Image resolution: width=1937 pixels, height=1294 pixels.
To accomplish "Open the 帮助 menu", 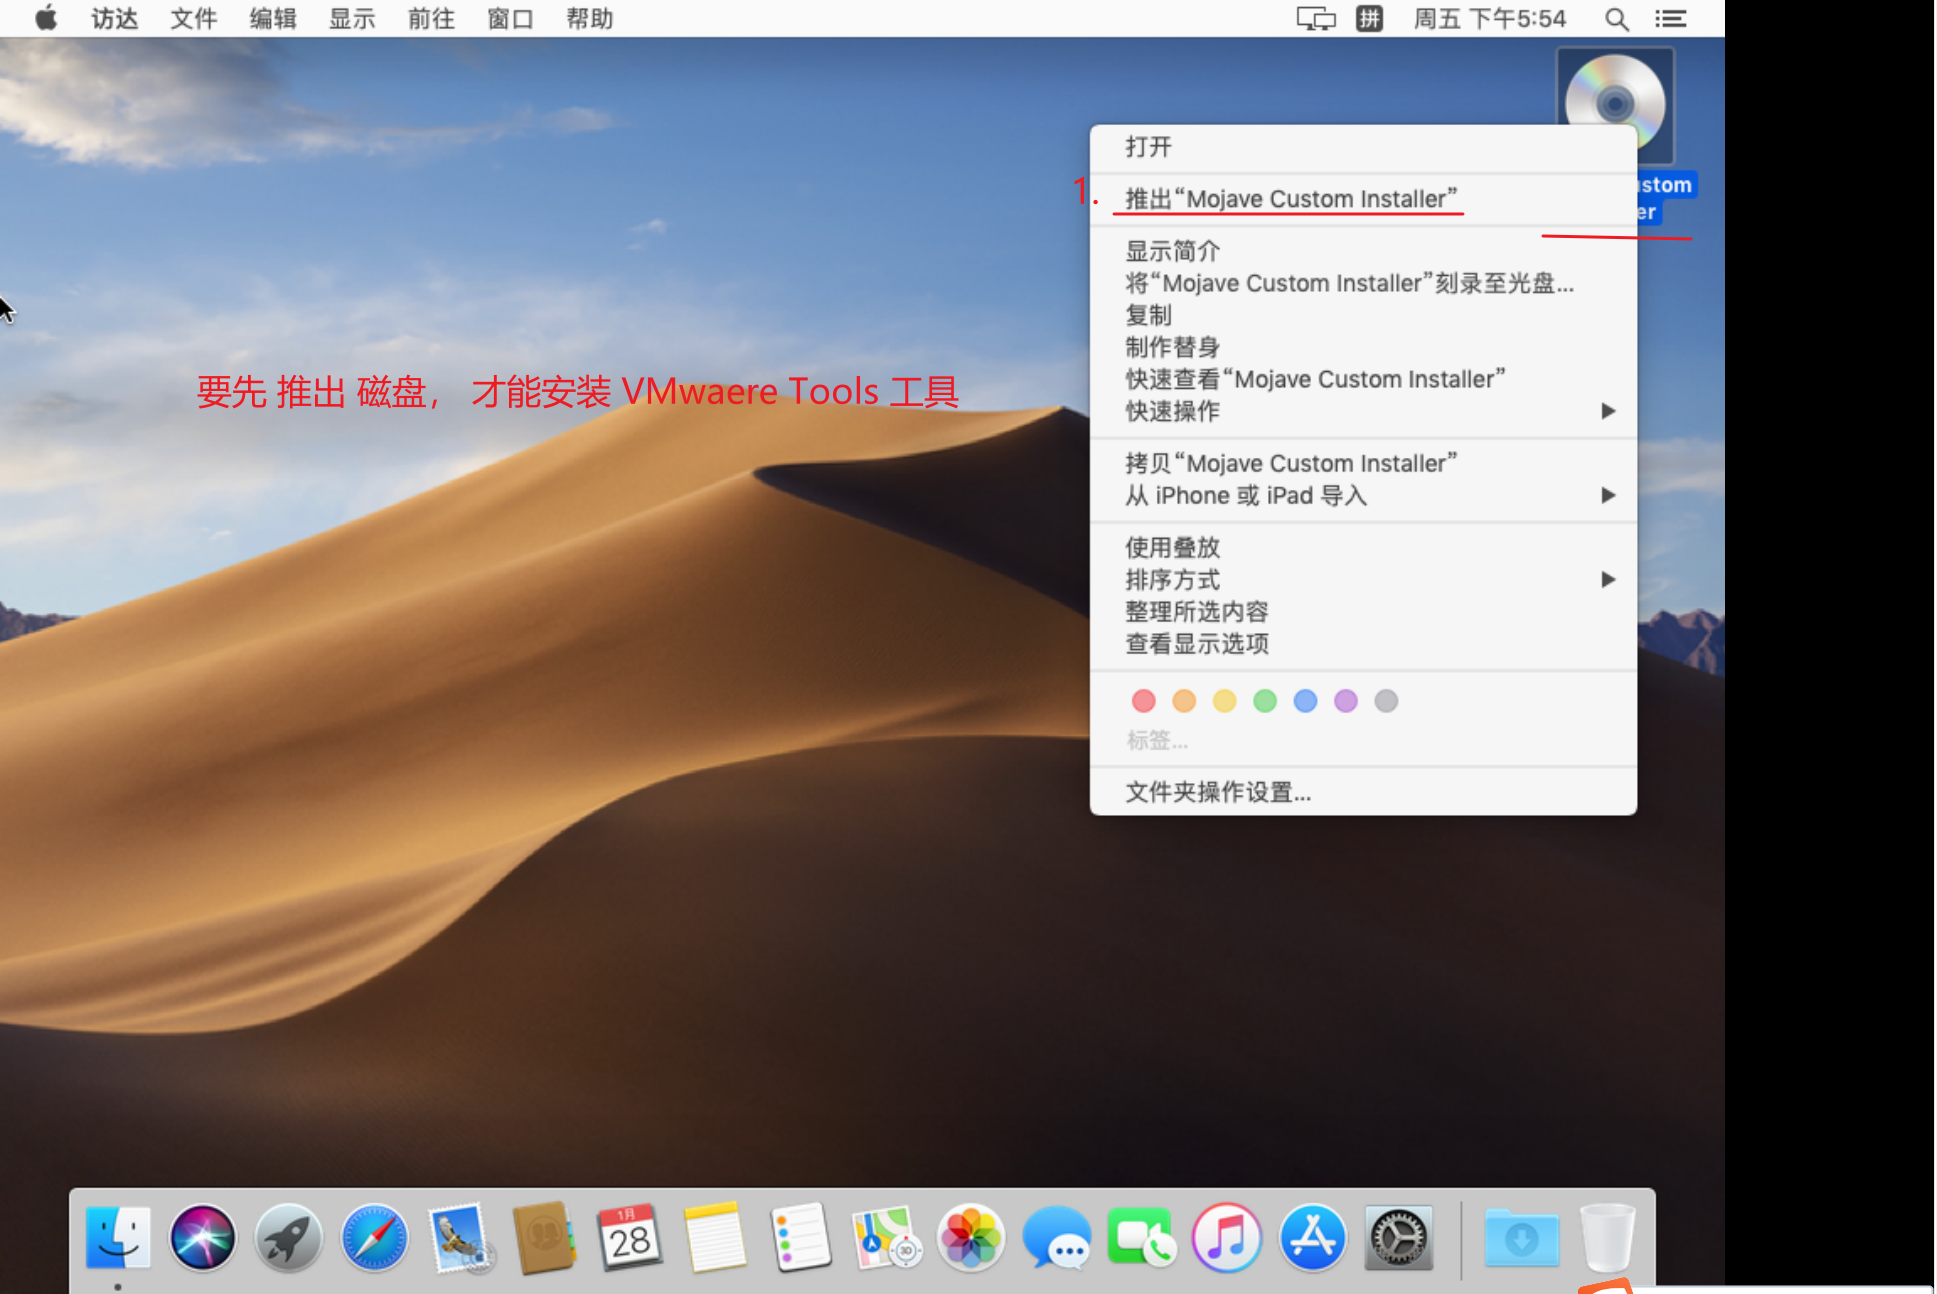I will point(589,18).
